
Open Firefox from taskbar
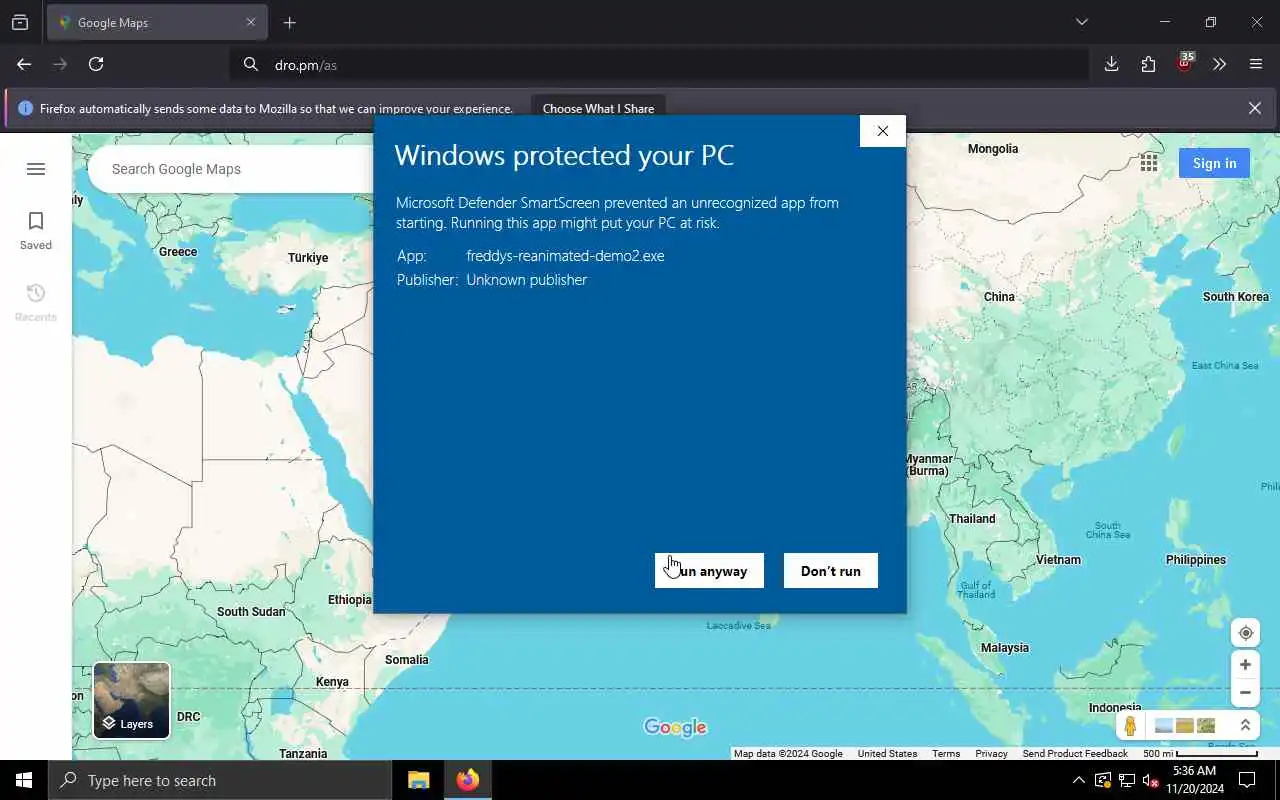click(x=467, y=780)
